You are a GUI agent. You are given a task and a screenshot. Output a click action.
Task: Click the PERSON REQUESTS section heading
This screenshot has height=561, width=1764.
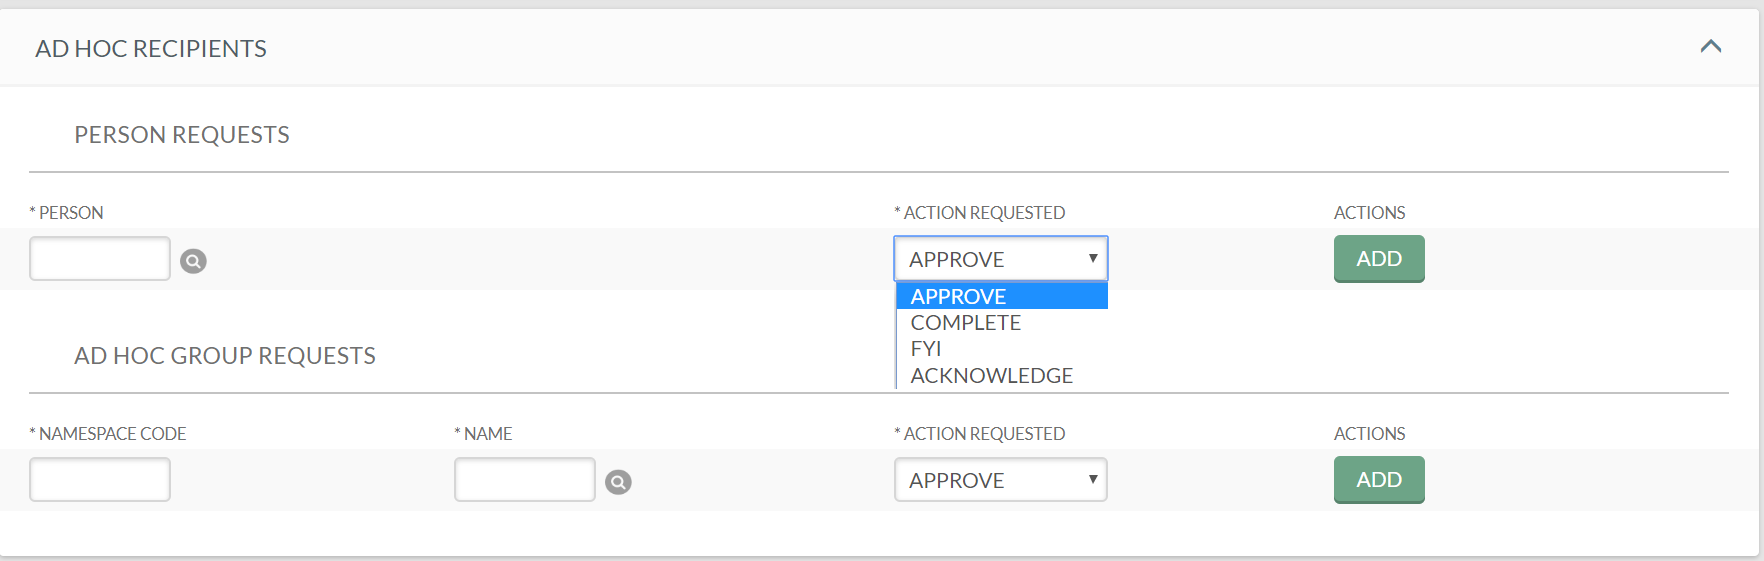(x=182, y=135)
